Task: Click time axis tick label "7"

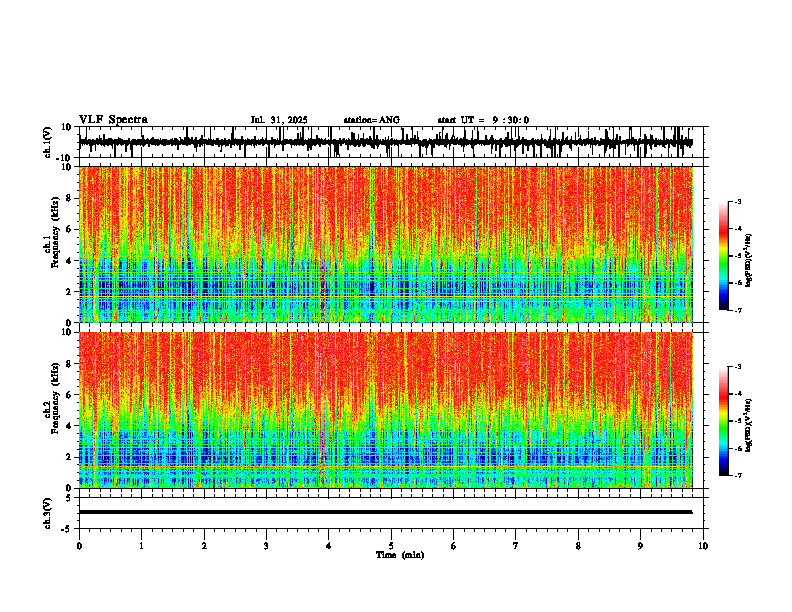Action: (x=516, y=546)
